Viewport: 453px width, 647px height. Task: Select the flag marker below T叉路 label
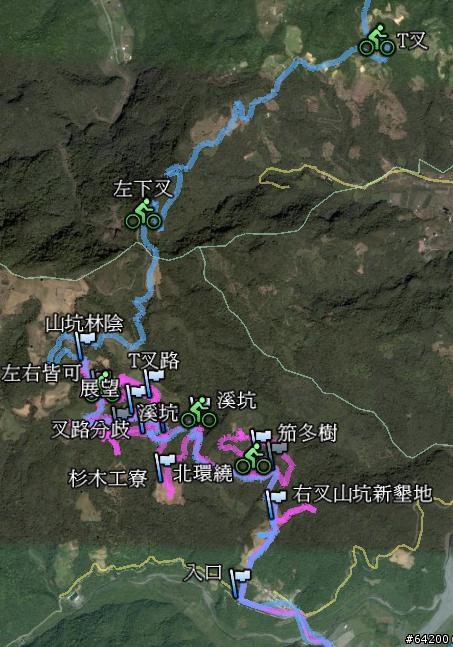point(153,383)
